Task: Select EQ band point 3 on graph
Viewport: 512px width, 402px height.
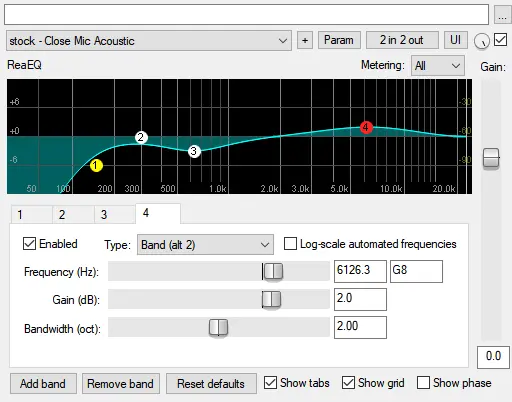Action: click(x=194, y=151)
